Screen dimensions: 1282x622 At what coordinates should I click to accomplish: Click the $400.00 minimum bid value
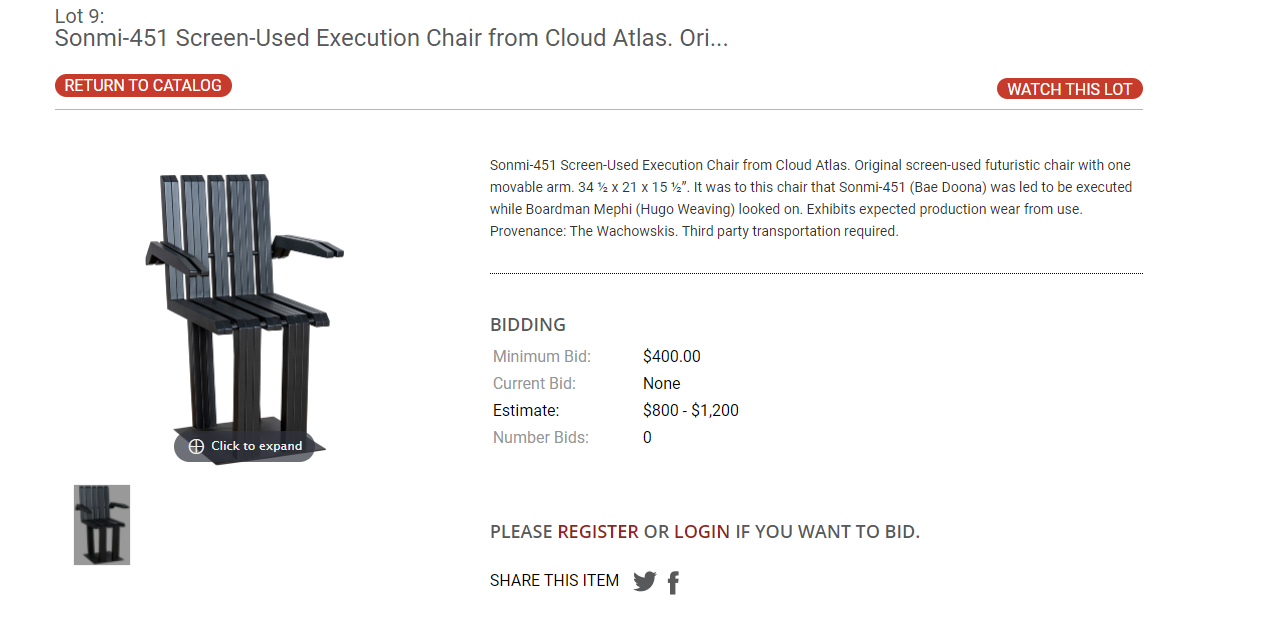click(671, 356)
